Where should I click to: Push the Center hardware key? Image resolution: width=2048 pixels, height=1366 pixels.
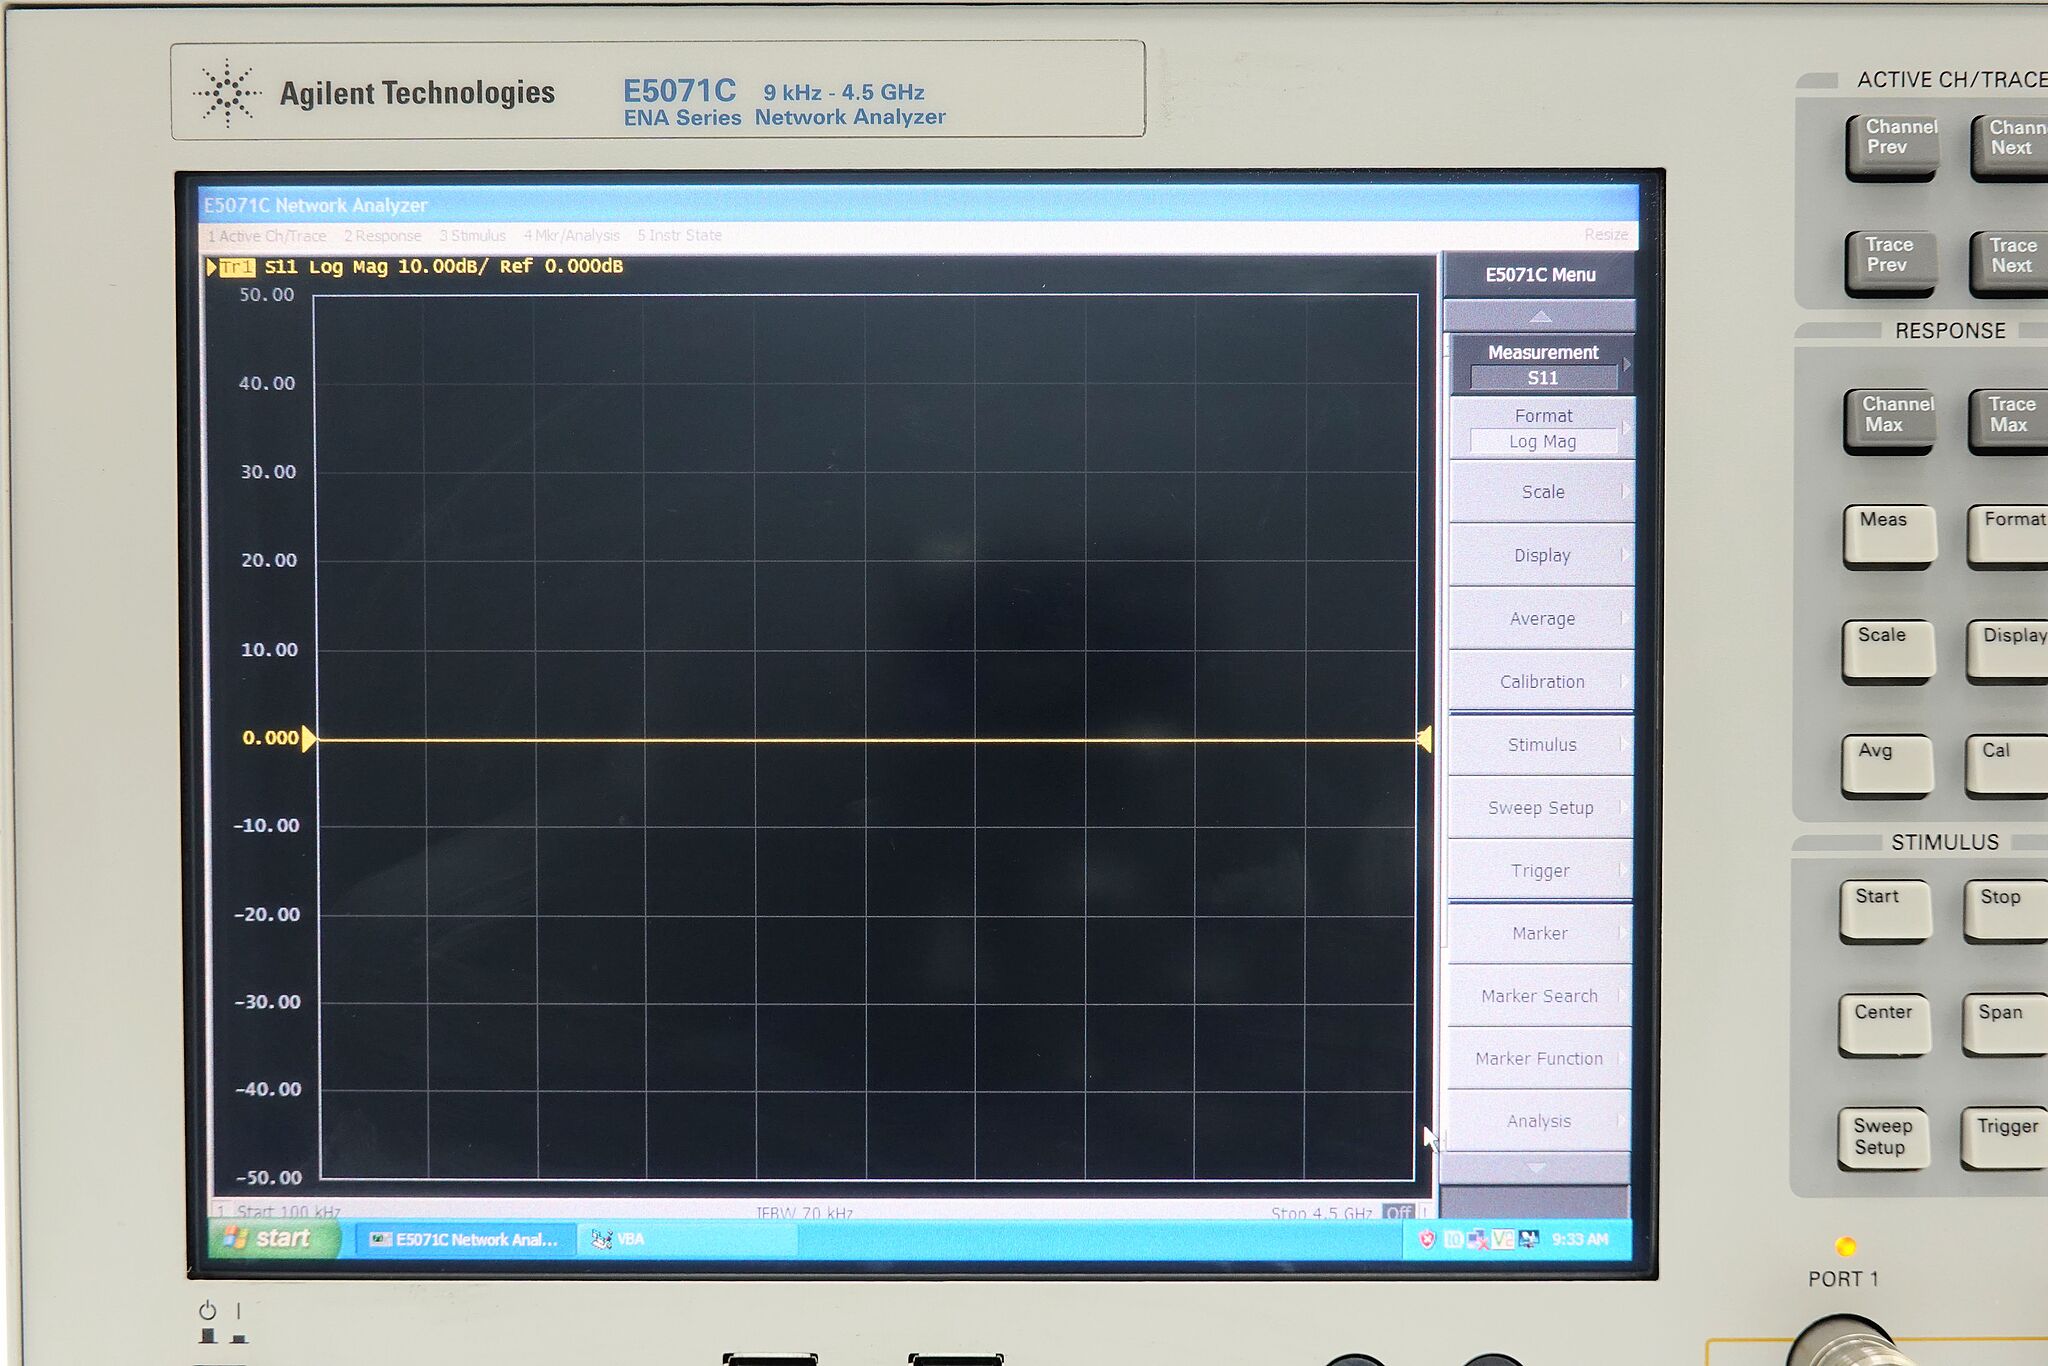coord(1883,1026)
